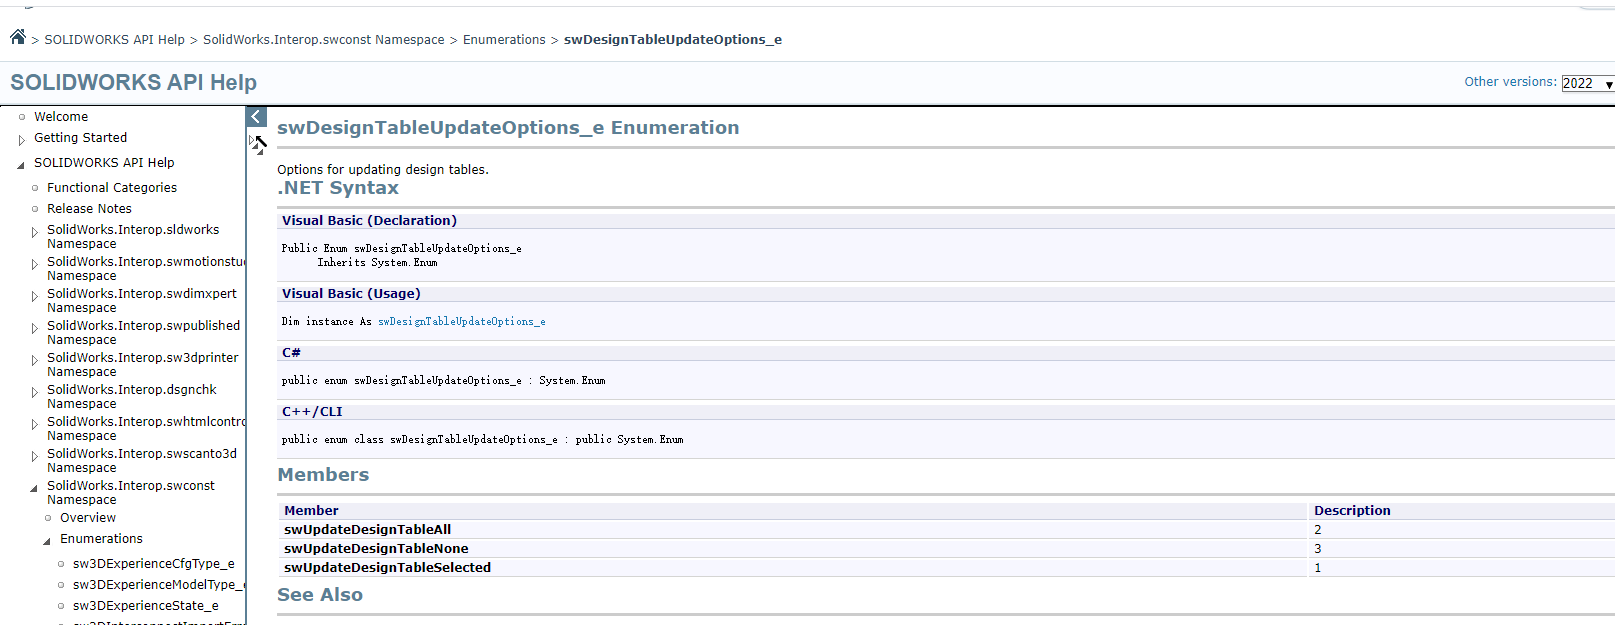Open sw3DExperienceCfgType_e enumeration entry
The height and width of the screenshot is (625, 1615).
[153, 564]
